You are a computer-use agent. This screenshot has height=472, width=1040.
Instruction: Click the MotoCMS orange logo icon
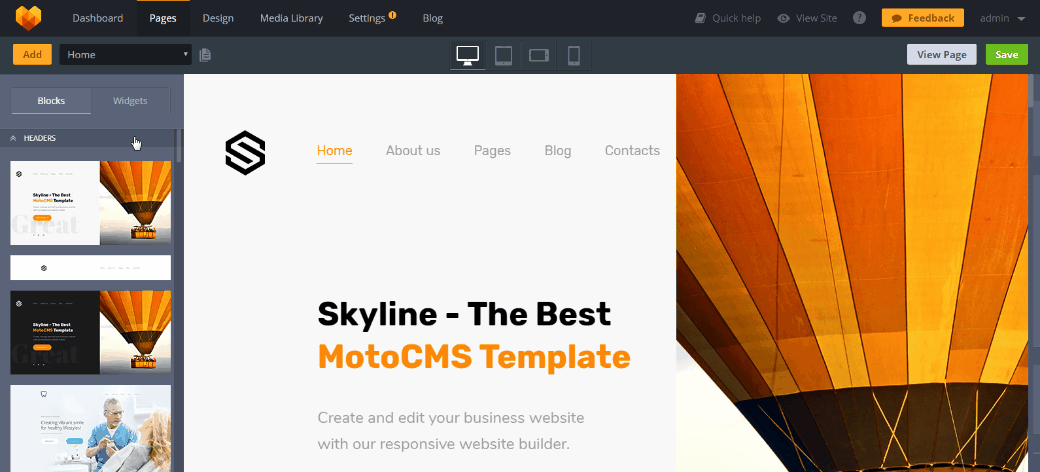coord(28,18)
